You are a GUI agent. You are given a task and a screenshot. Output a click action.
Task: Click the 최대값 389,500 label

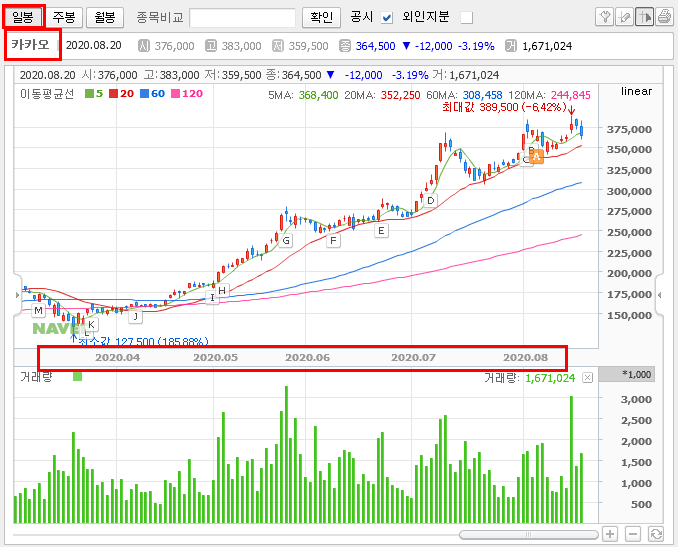504,107
